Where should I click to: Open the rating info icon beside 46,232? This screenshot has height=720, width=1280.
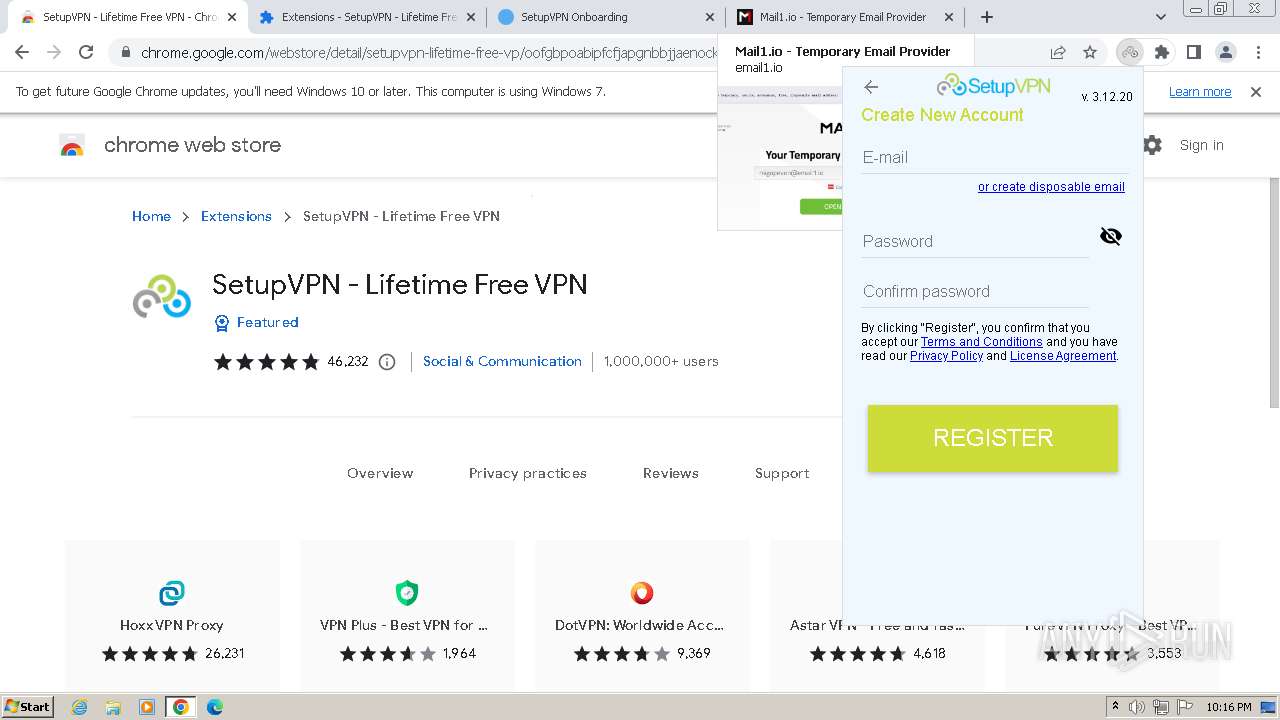(387, 362)
